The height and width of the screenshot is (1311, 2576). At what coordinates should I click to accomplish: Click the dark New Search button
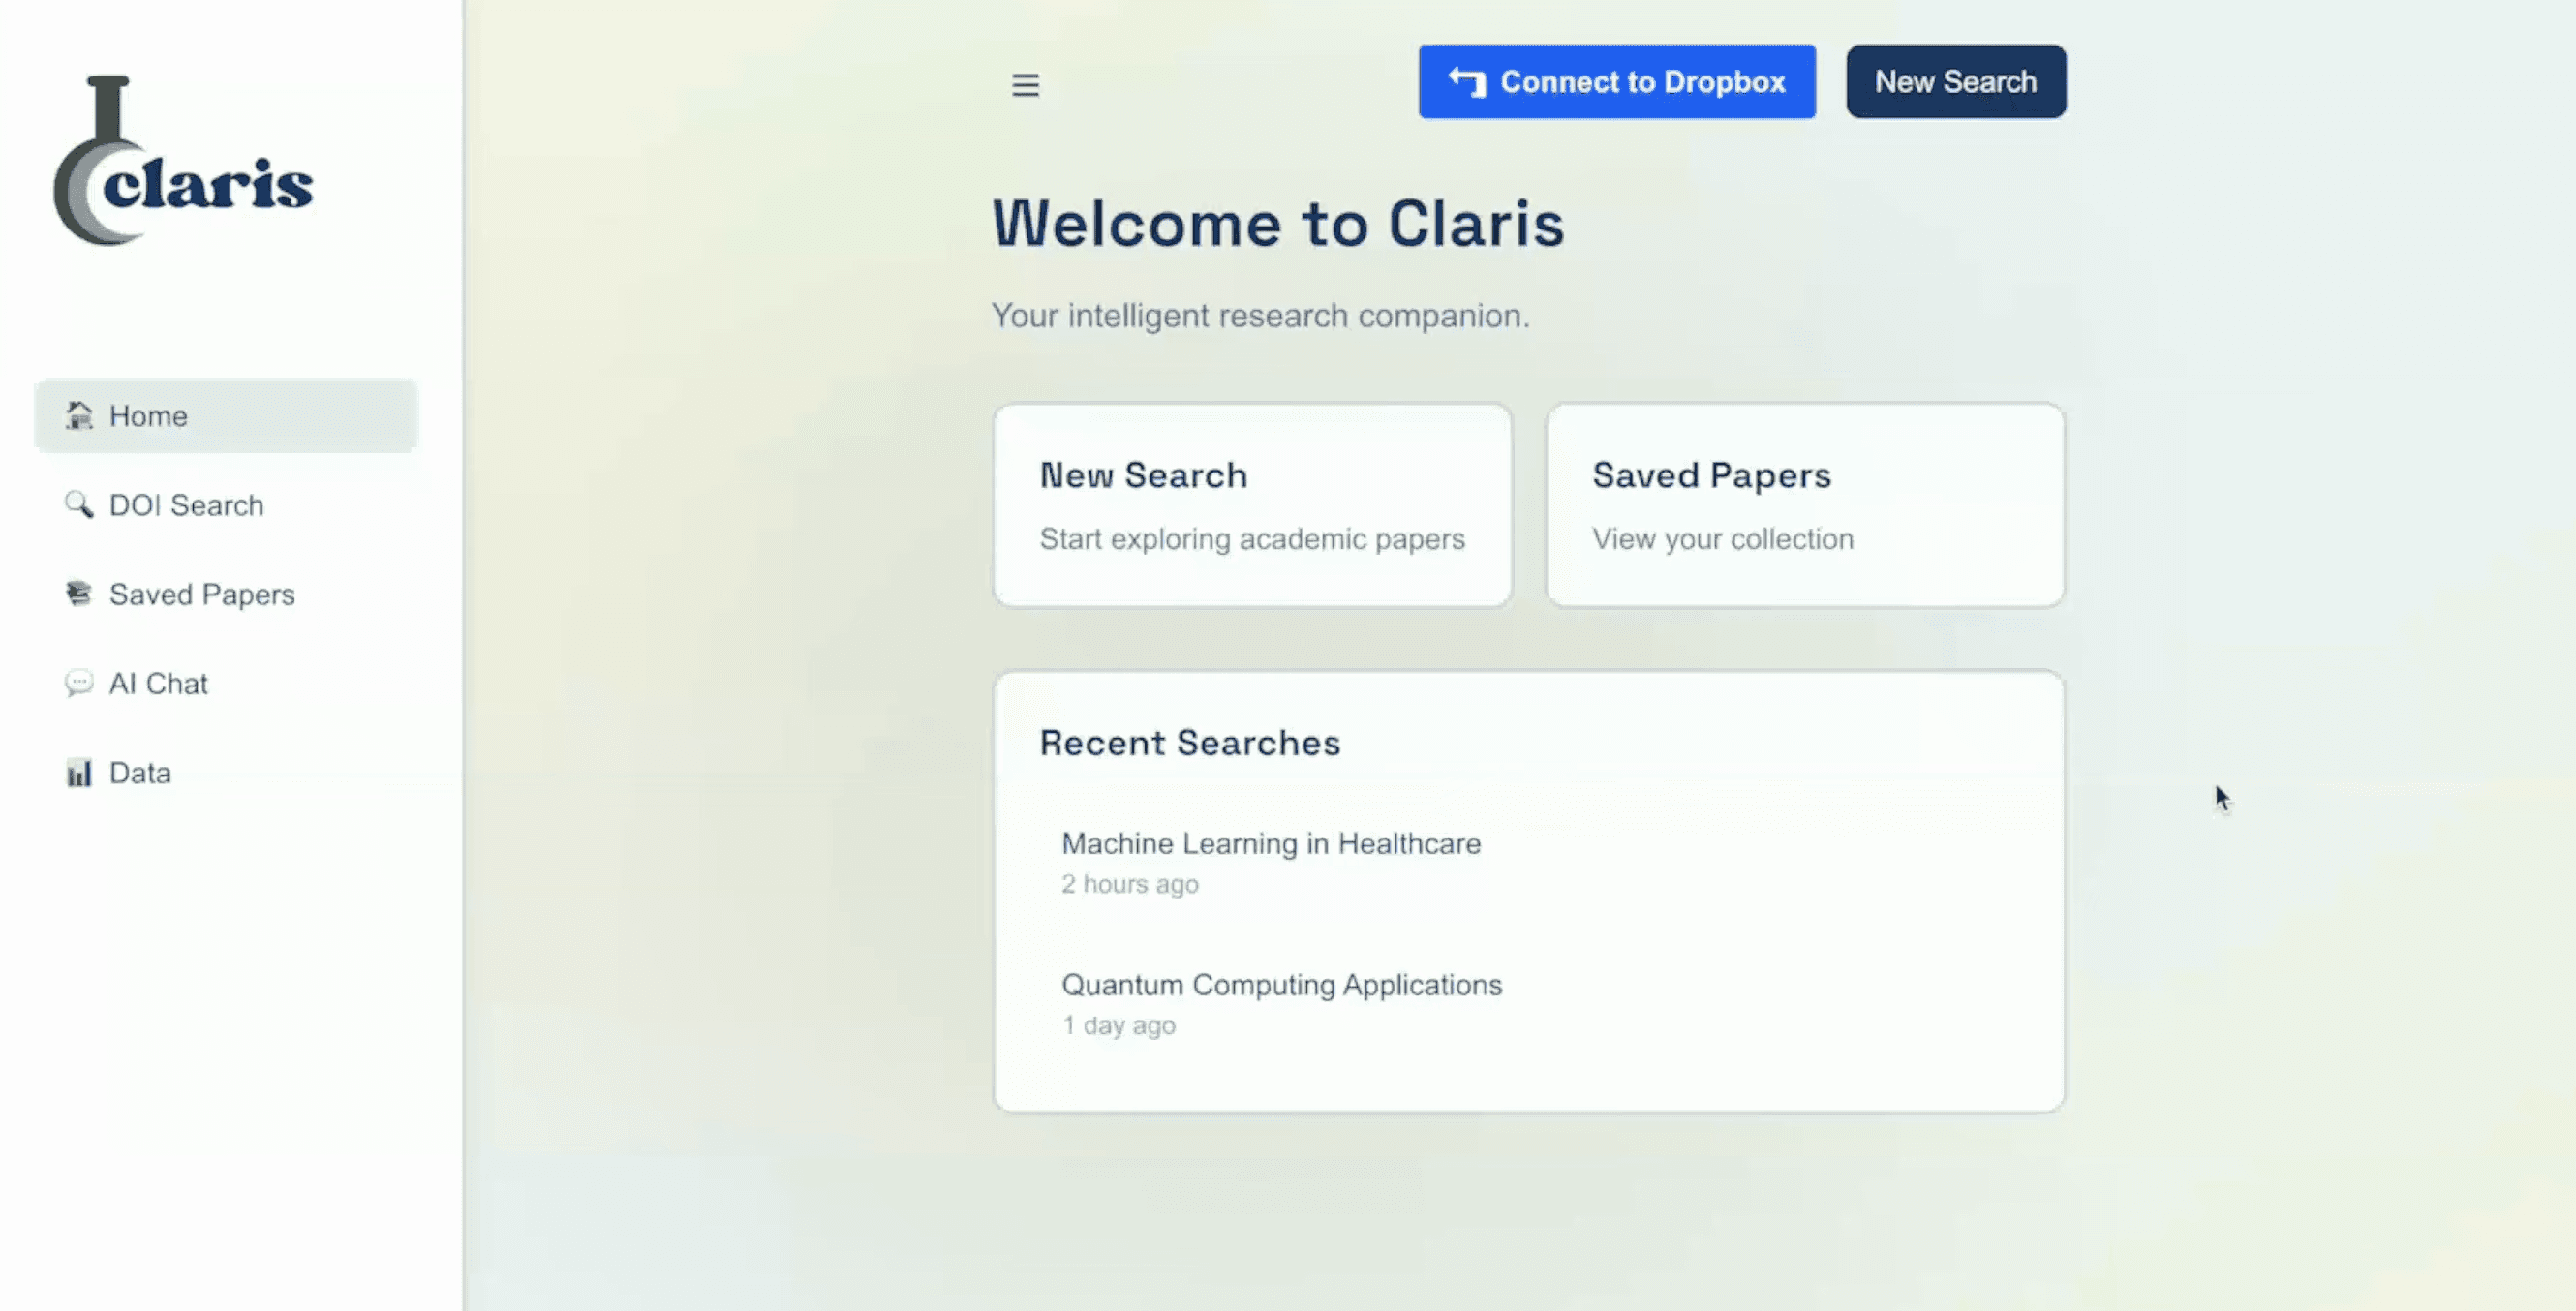coord(1956,81)
